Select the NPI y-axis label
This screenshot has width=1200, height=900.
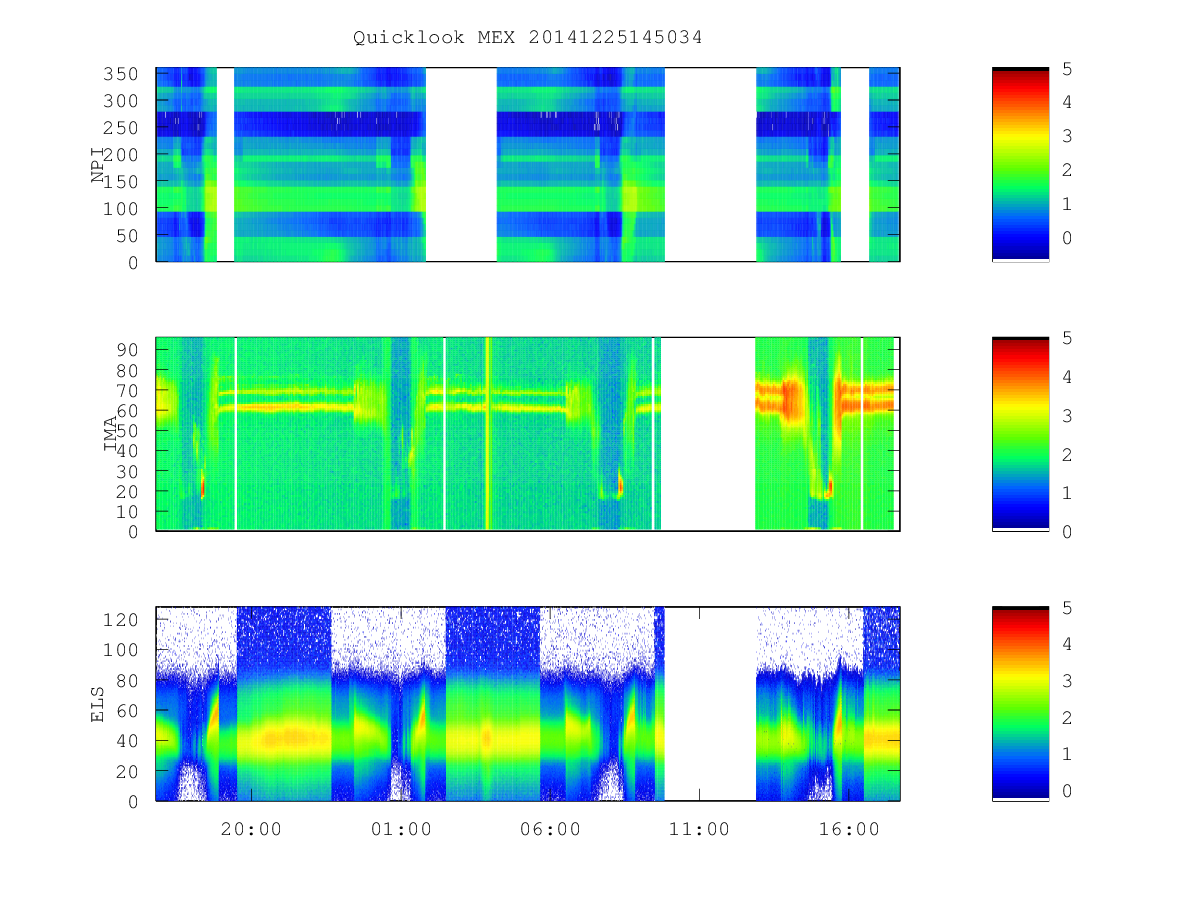click(x=98, y=165)
